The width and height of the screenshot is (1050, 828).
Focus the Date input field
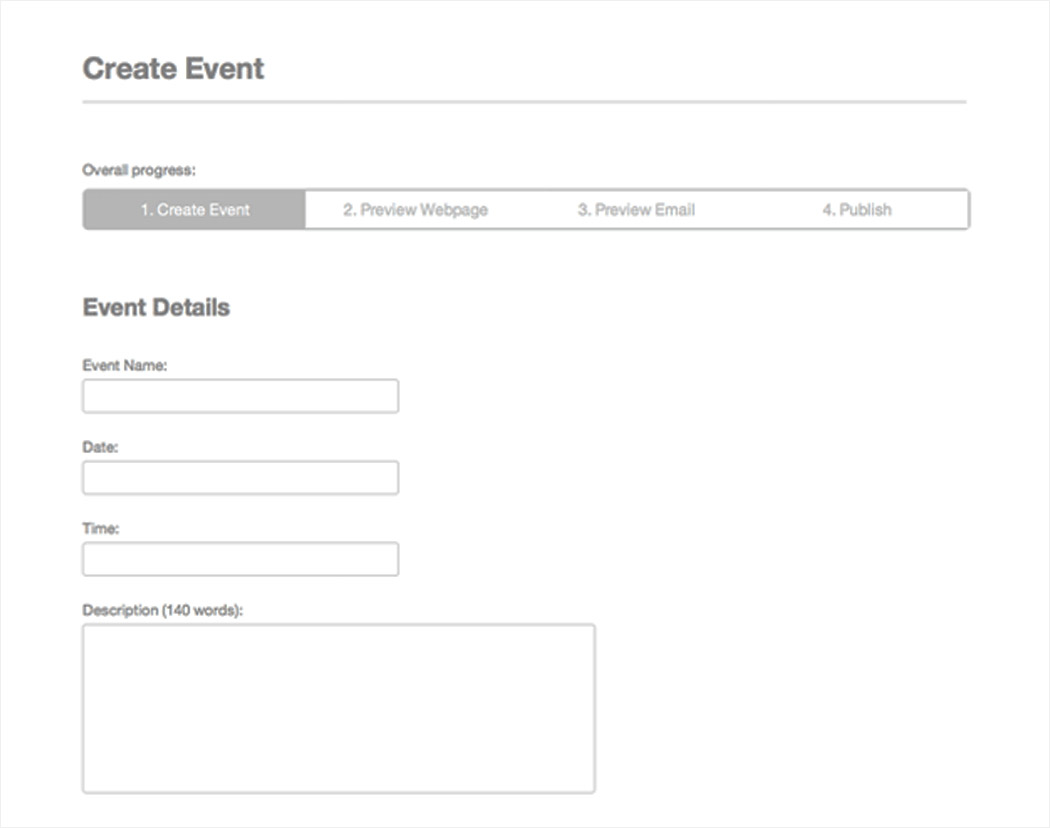(x=240, y=477)
